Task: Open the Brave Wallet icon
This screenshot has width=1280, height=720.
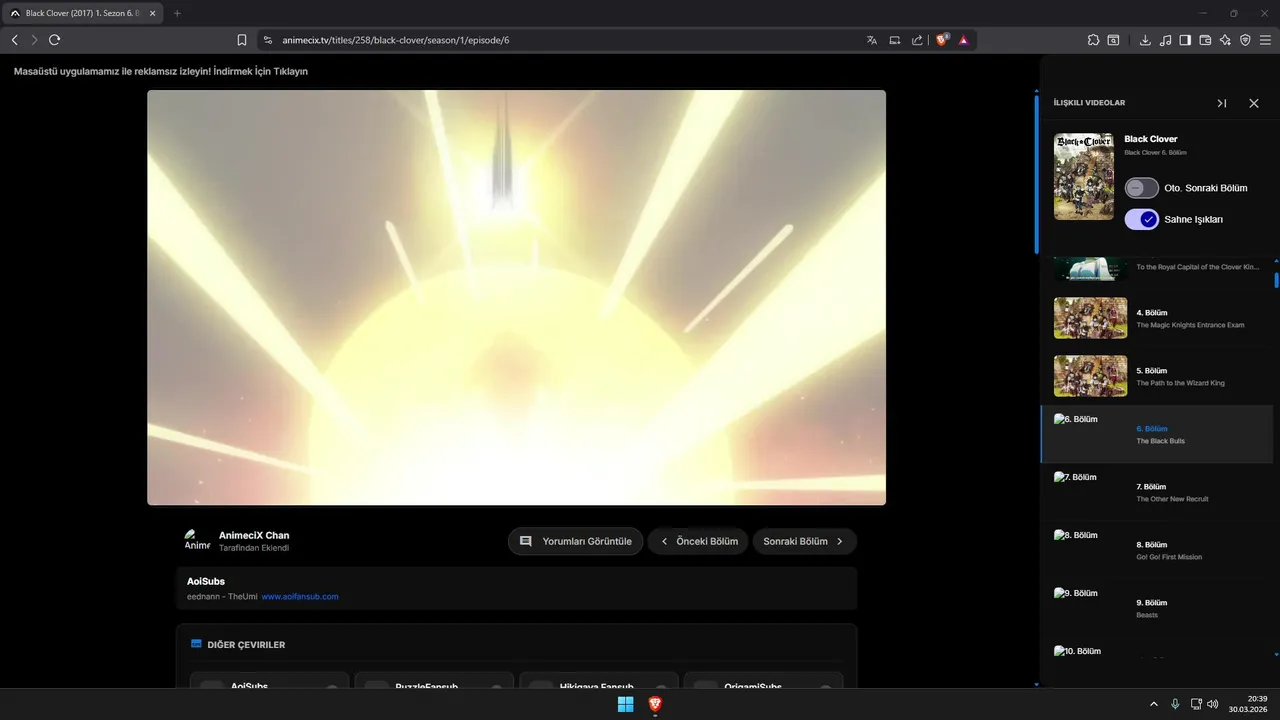Action: [1205, 40]
